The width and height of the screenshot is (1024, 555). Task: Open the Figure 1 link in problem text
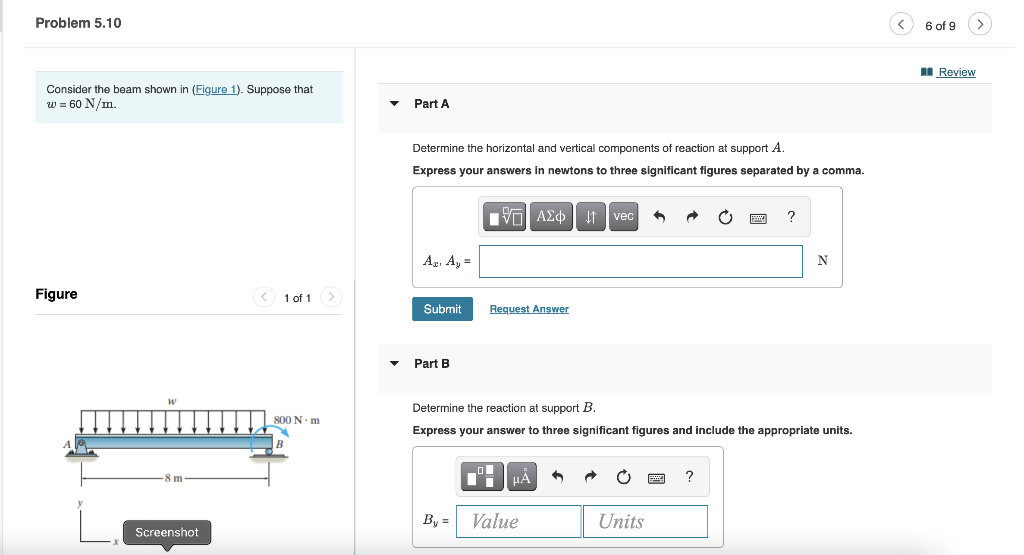click(x=216, y=89)
